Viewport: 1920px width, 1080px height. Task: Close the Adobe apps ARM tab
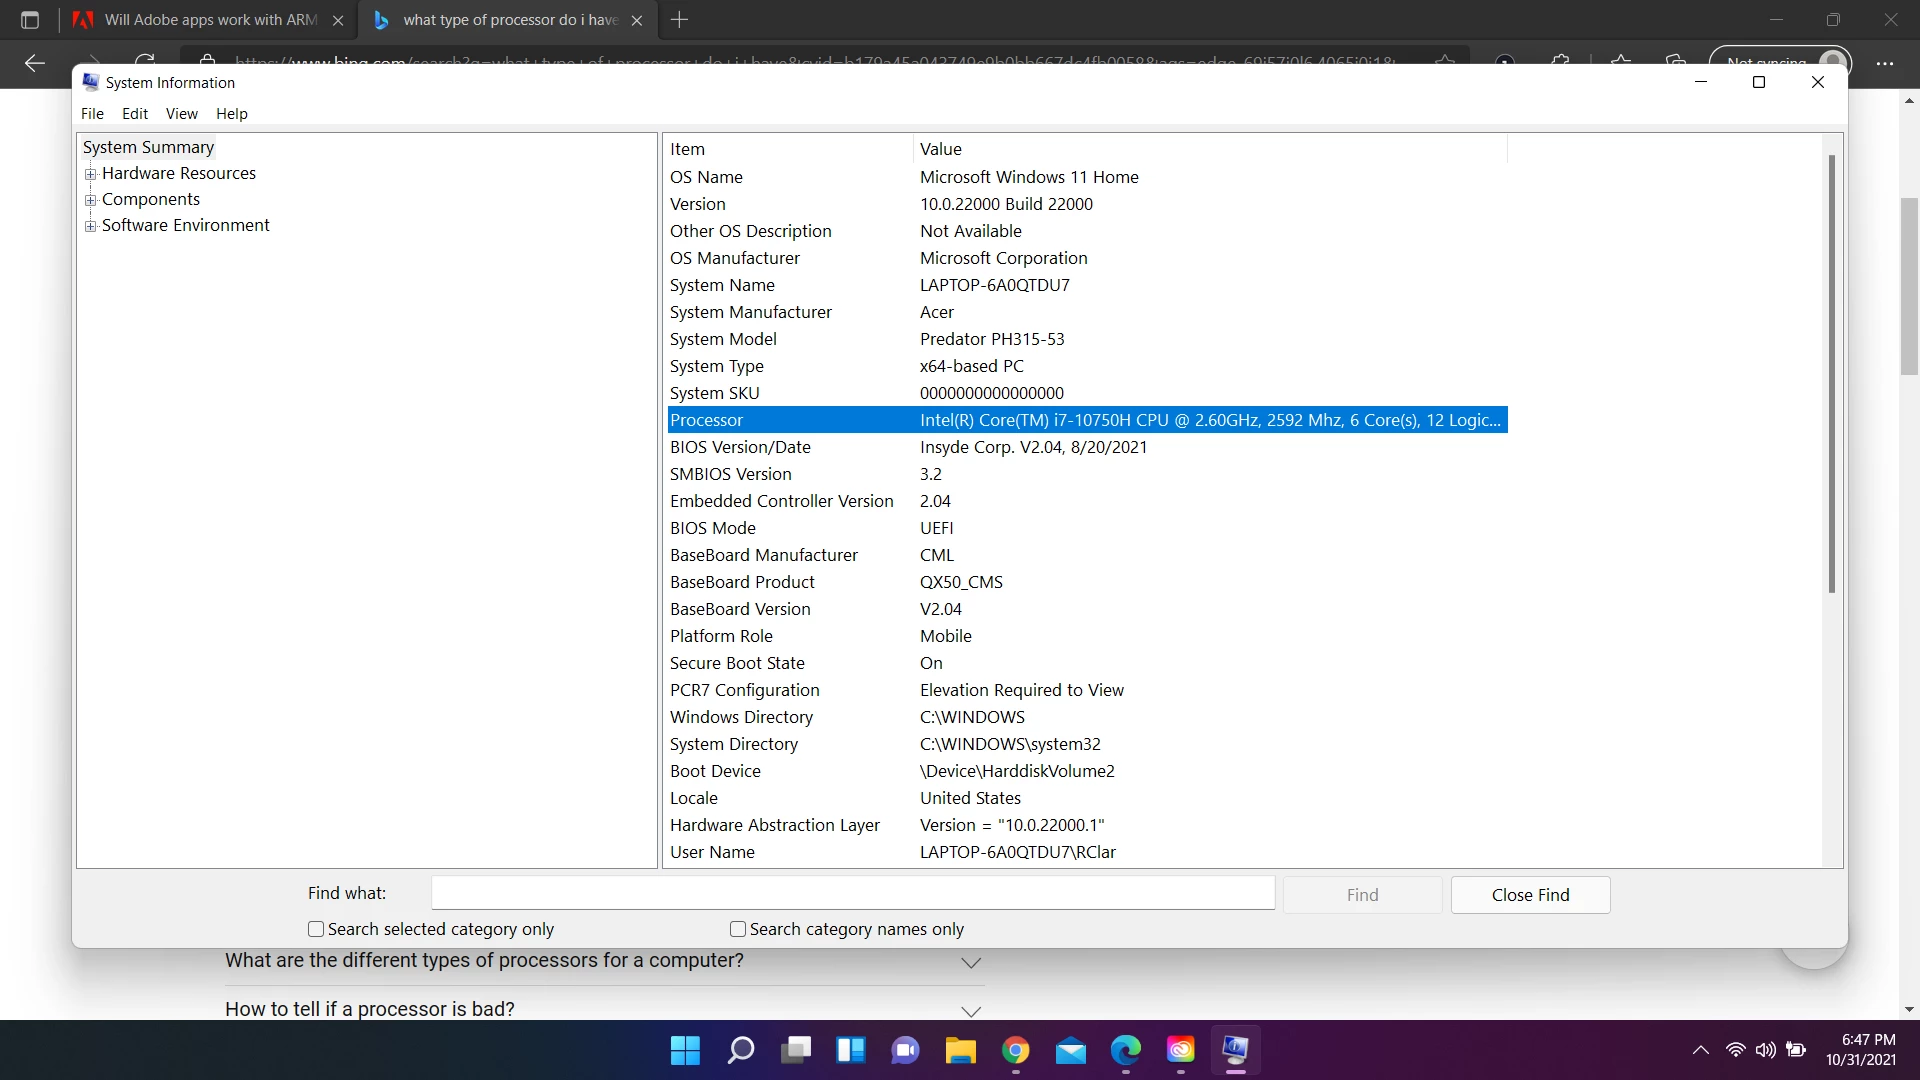tap(338, 20)
